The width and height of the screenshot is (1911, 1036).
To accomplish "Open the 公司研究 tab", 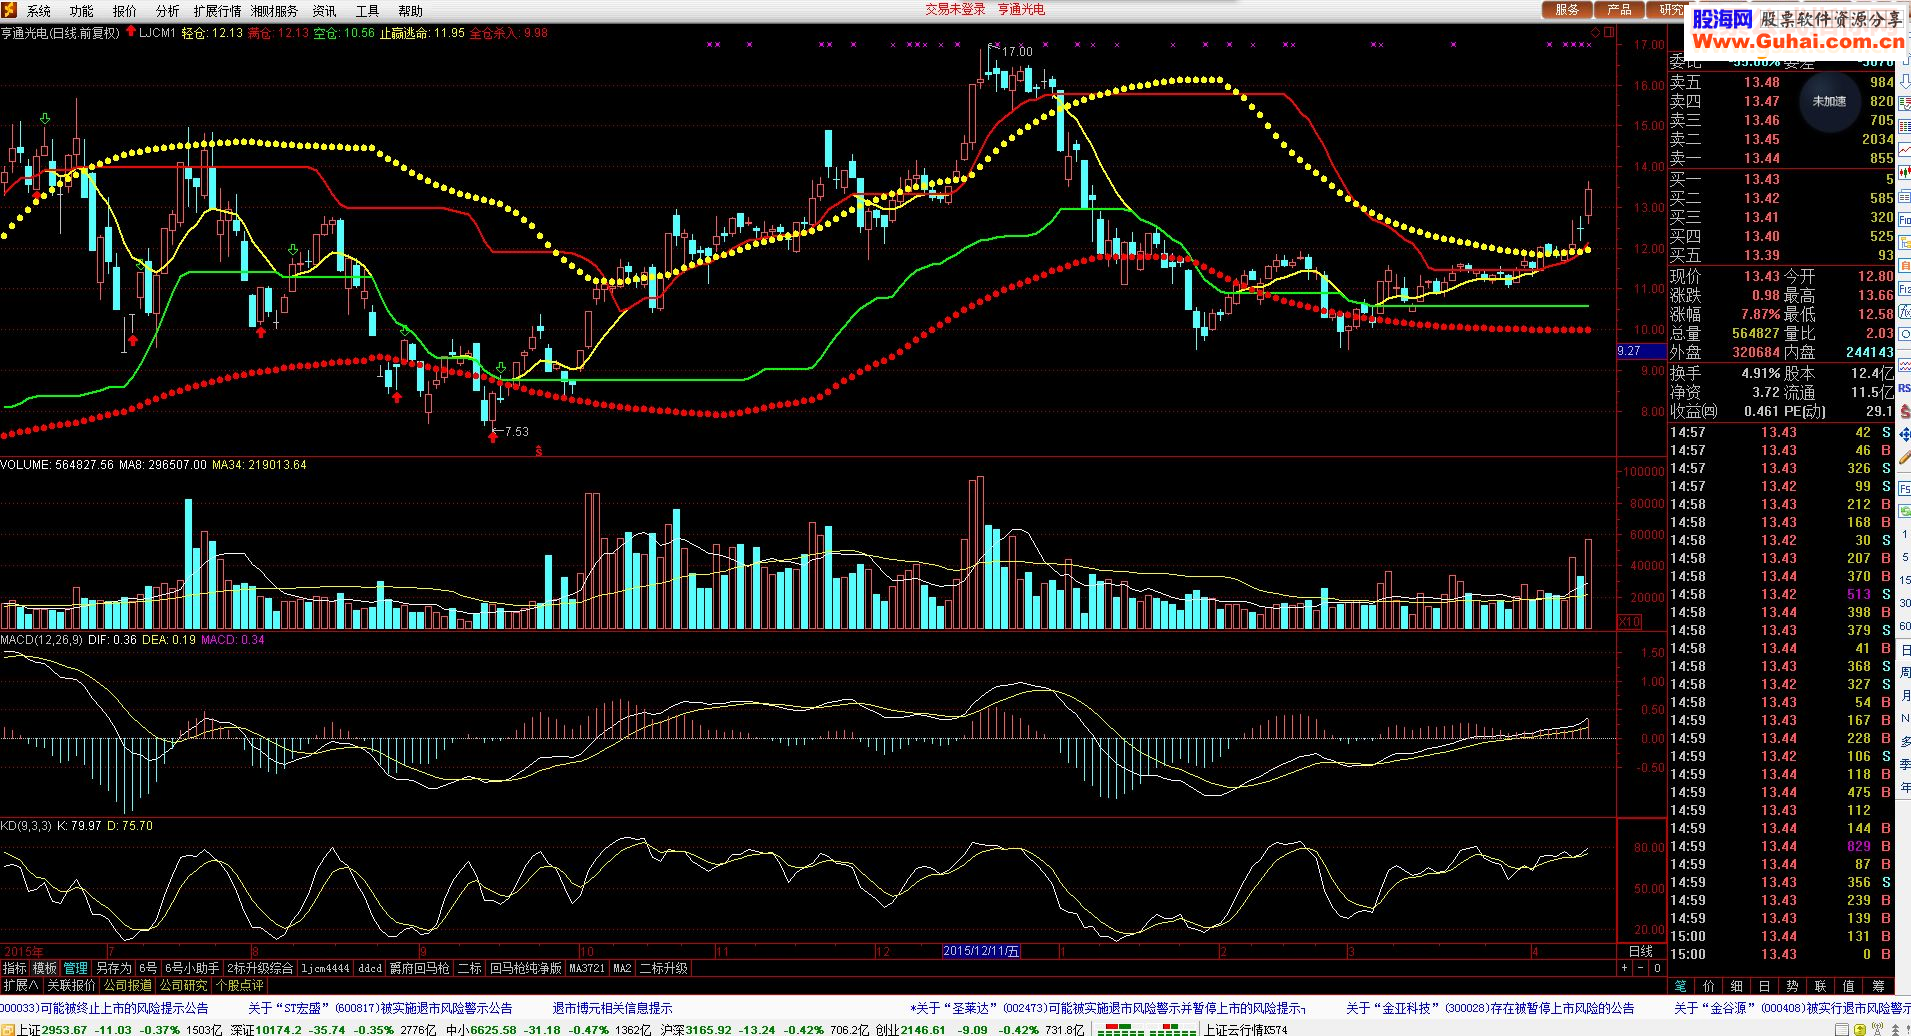I will pos(183,985).
